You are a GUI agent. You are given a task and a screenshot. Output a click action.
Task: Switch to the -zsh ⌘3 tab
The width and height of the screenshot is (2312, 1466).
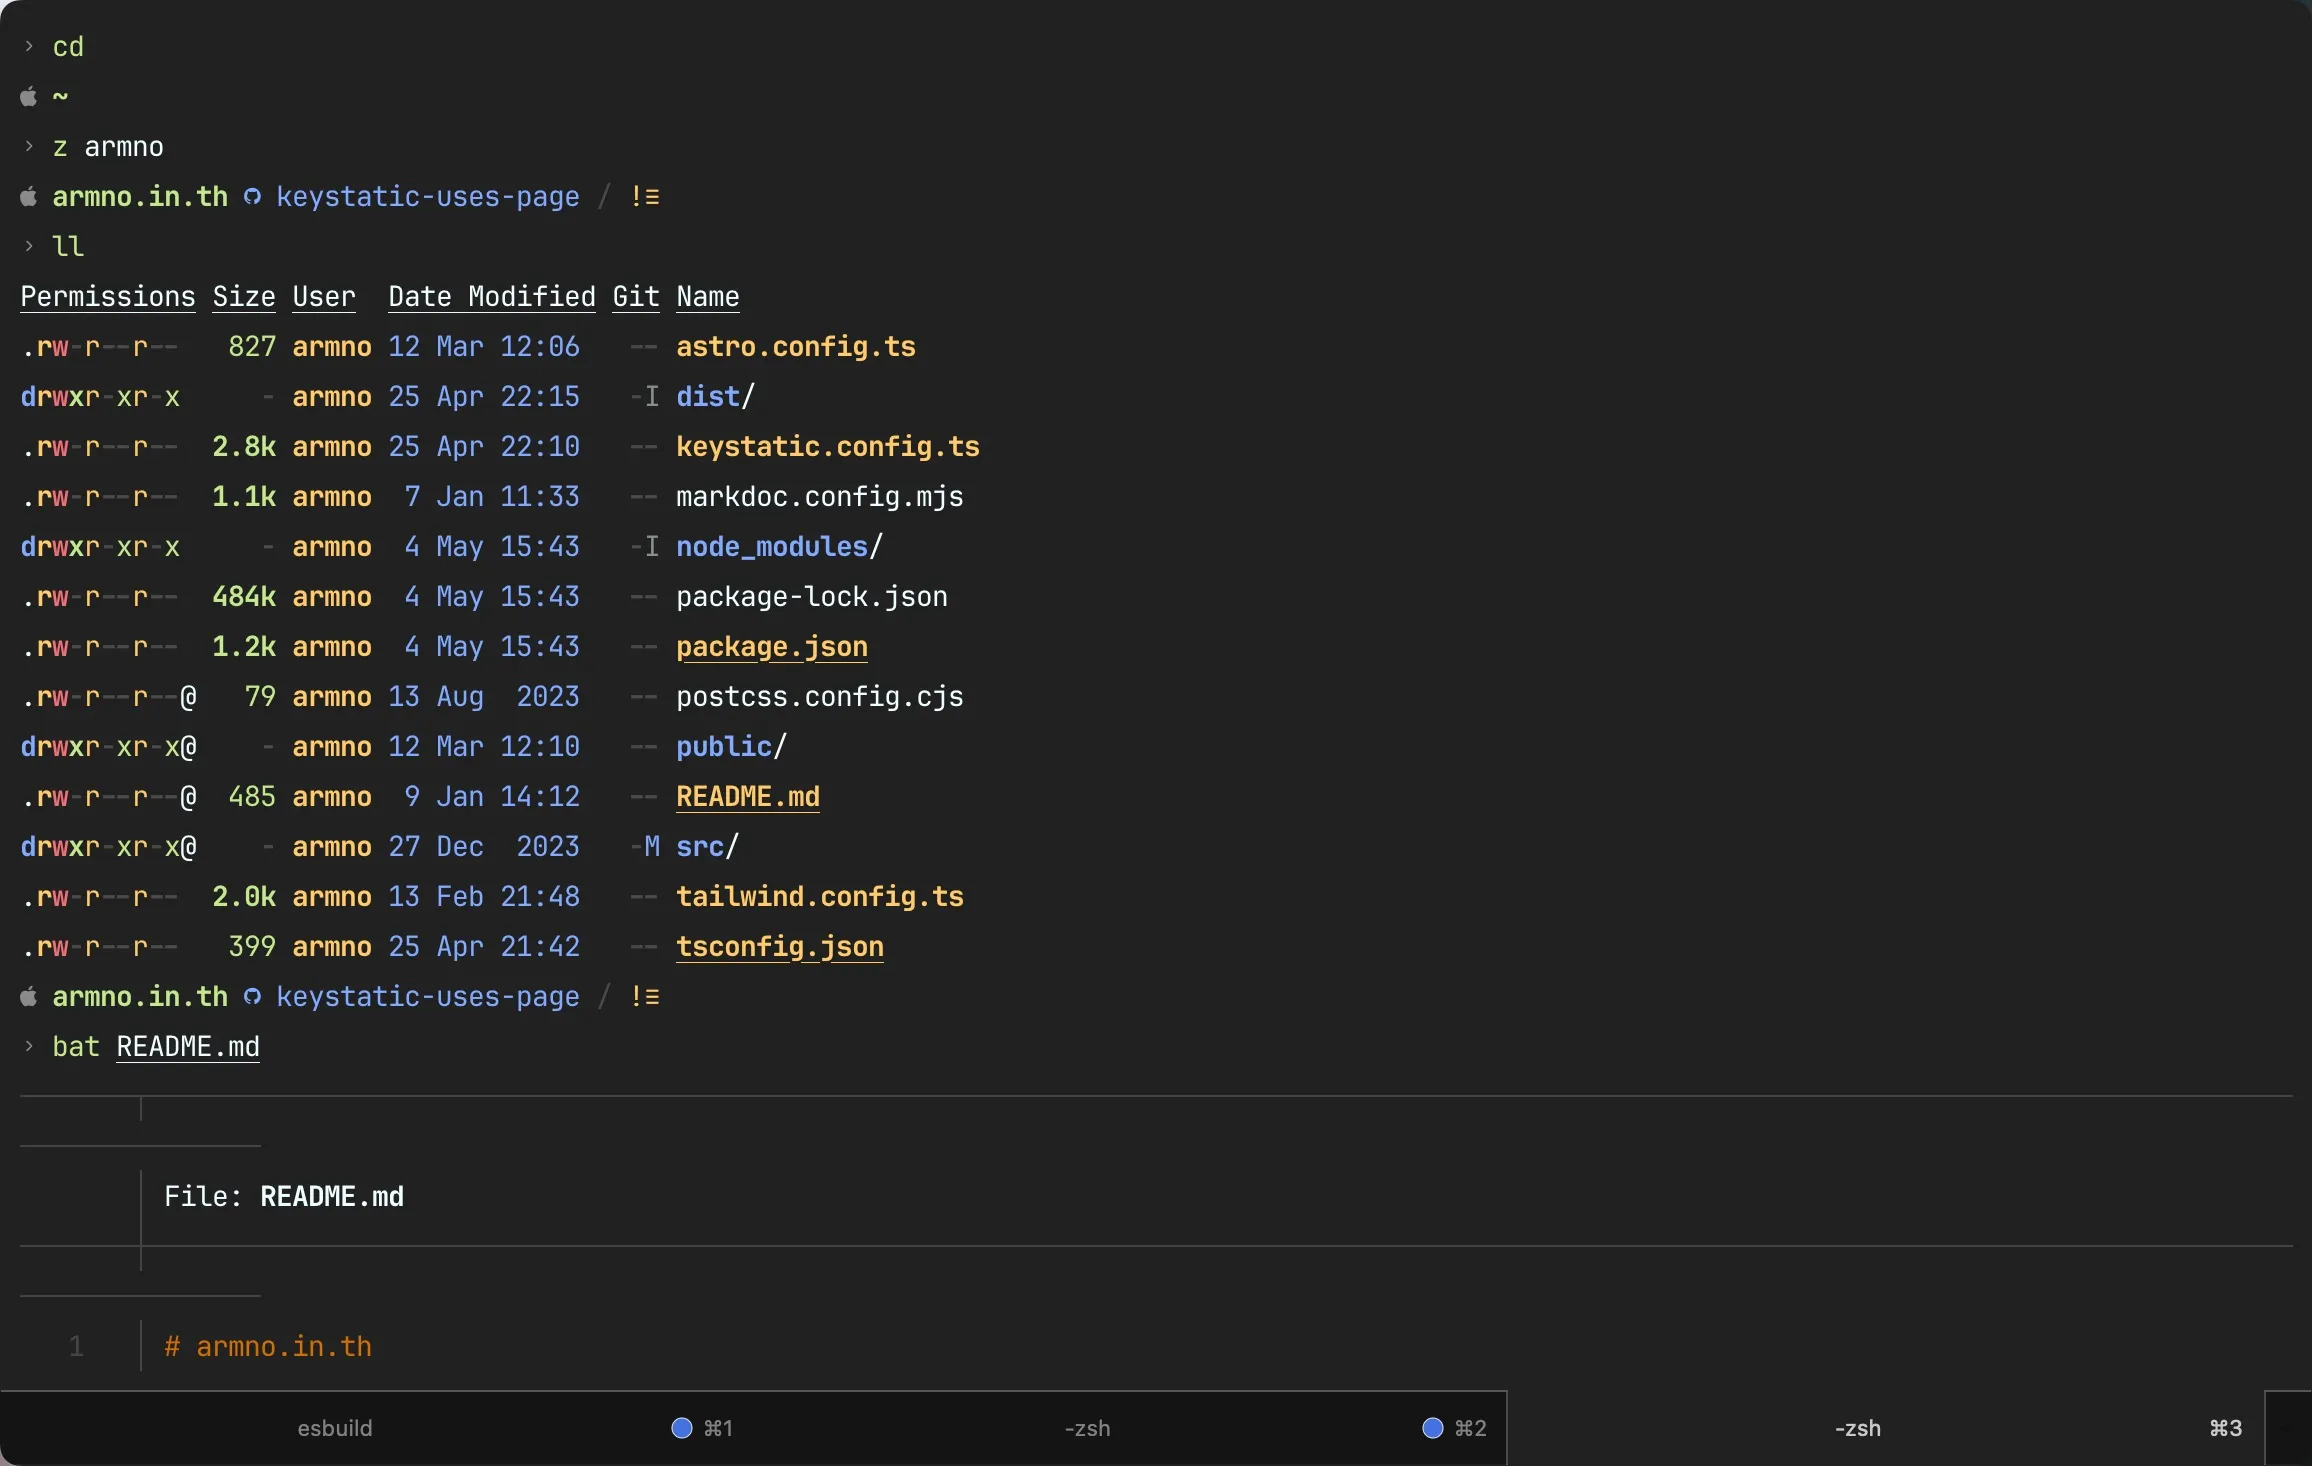(x=1855, y=1428)
